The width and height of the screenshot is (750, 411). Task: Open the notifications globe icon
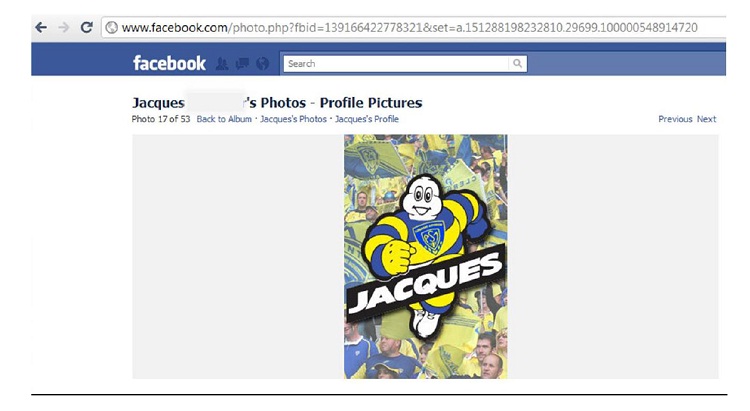(263, 64)
